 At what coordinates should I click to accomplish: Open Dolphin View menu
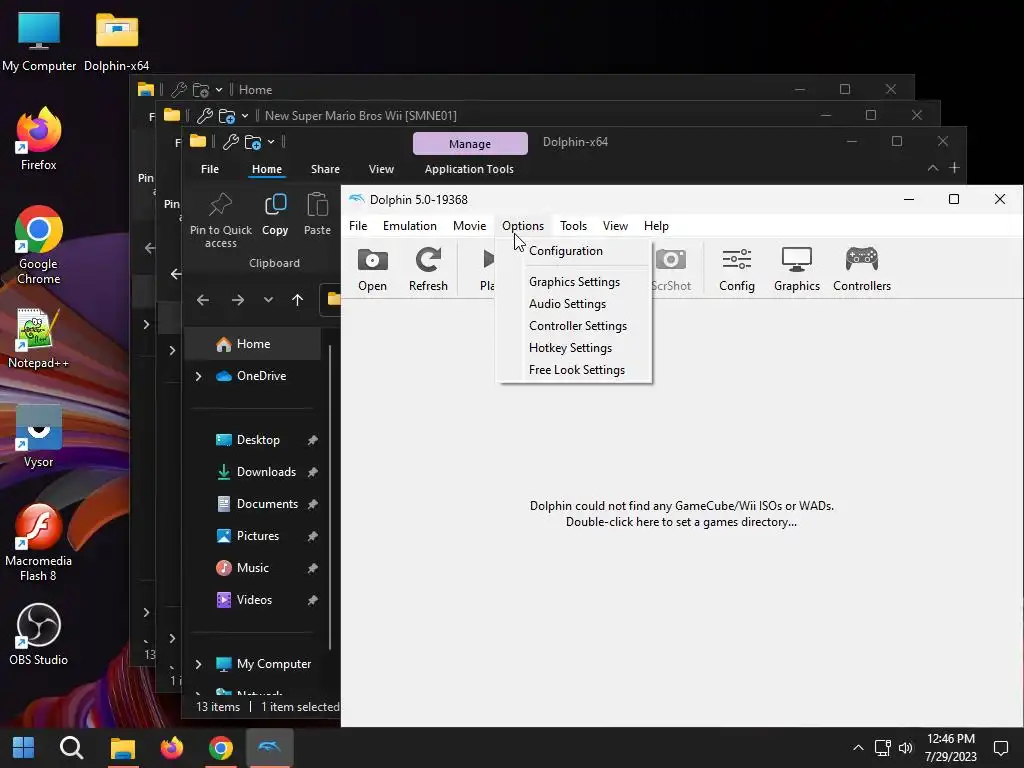click(615, 226)
